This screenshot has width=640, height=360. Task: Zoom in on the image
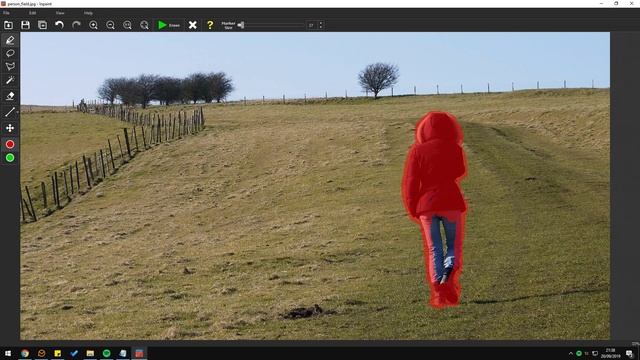point(93,25)
